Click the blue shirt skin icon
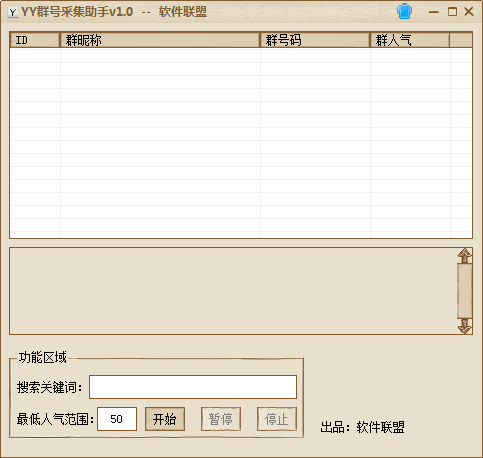 pos(404,12)
